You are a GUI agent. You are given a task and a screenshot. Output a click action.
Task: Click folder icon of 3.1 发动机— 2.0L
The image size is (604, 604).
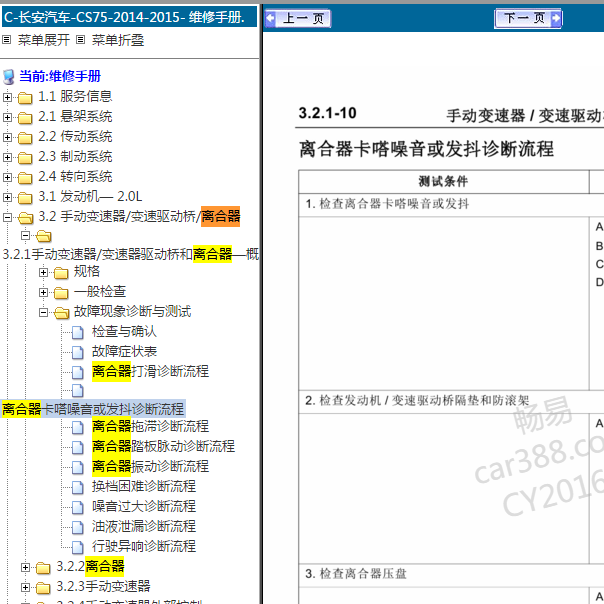coord(25,198)
